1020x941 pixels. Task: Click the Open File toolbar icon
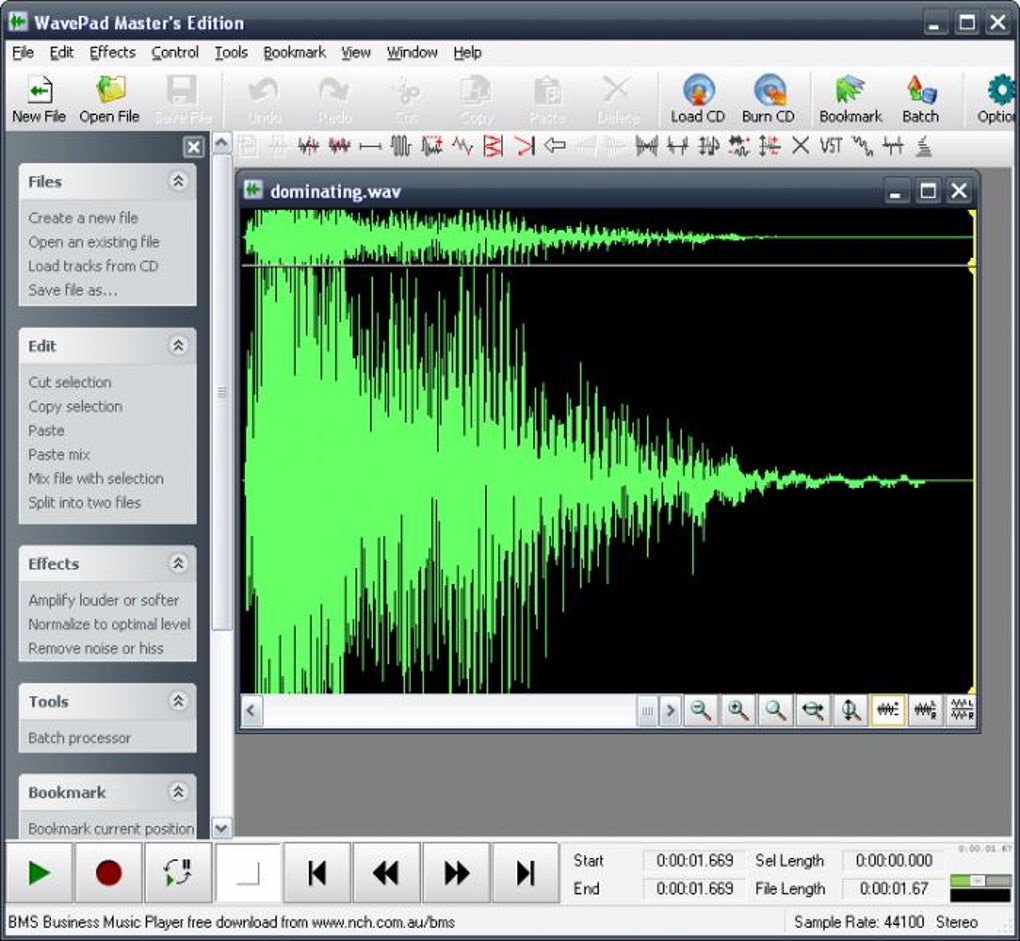pos(109,98)
